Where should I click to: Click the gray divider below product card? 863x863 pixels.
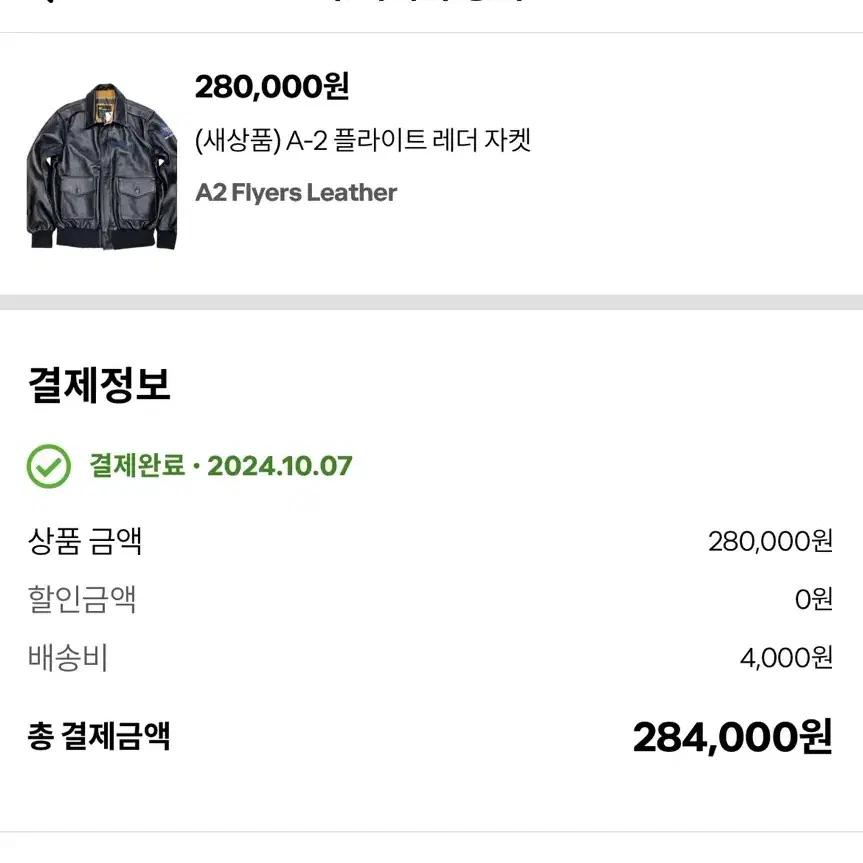click(432, 302)
